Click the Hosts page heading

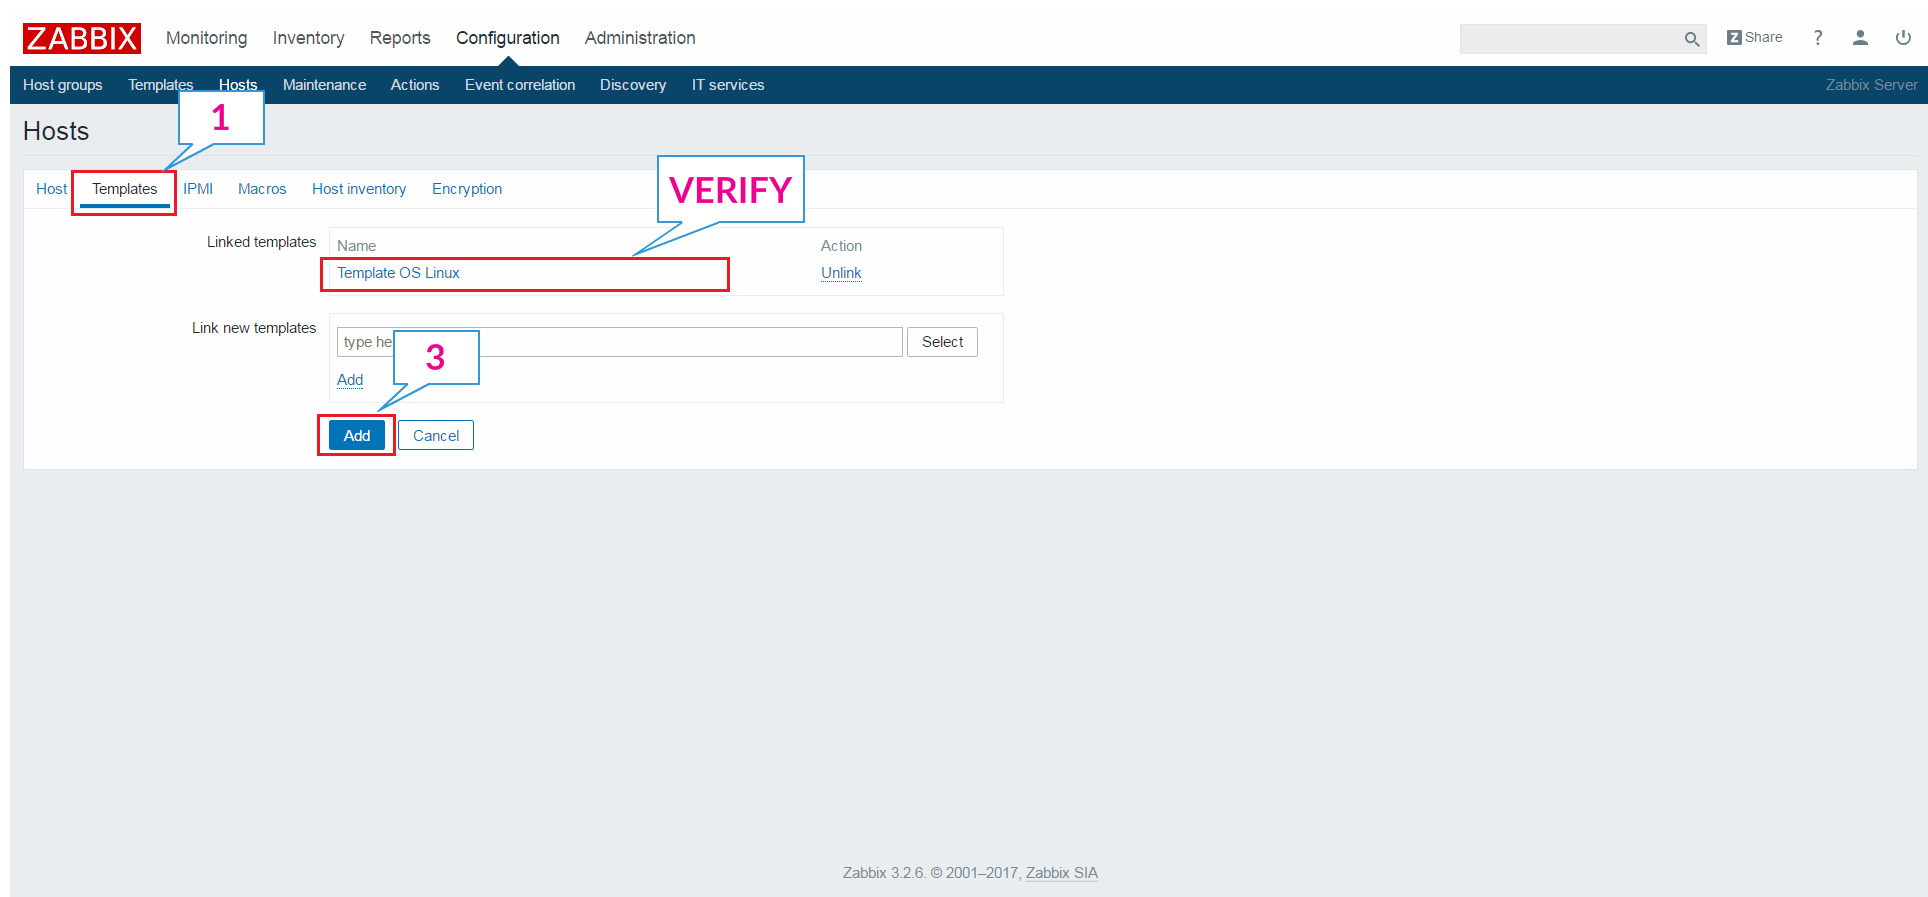tap(56, 131)
